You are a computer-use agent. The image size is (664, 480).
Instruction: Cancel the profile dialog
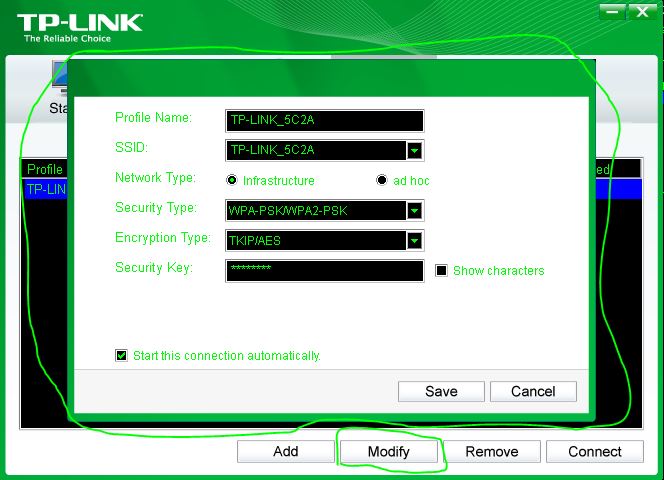click(x=533, y=391)
